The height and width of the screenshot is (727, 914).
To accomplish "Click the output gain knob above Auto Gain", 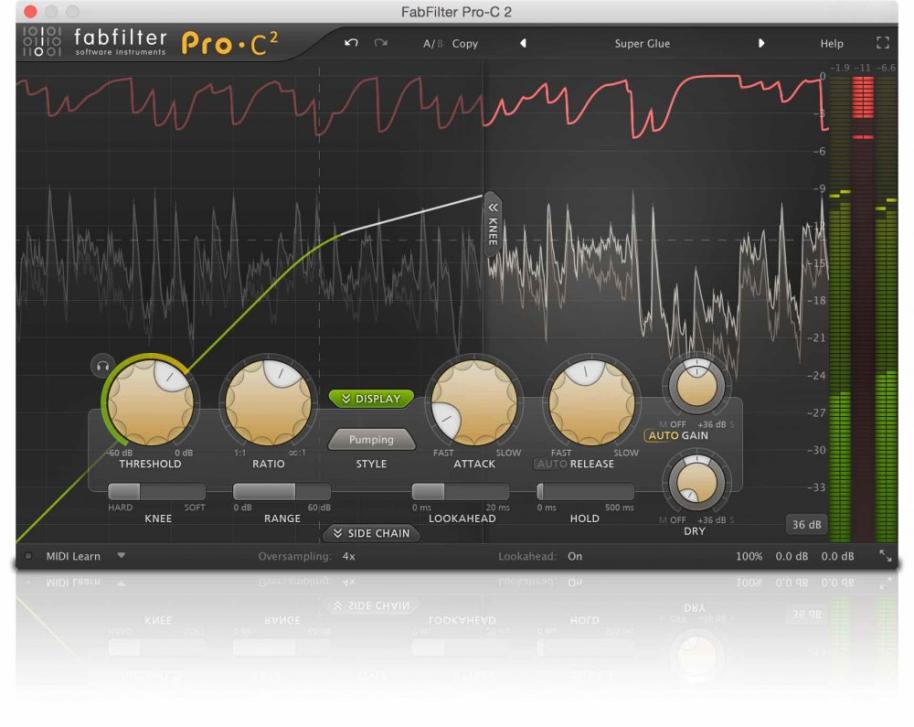I will click(x=695, y=386).
